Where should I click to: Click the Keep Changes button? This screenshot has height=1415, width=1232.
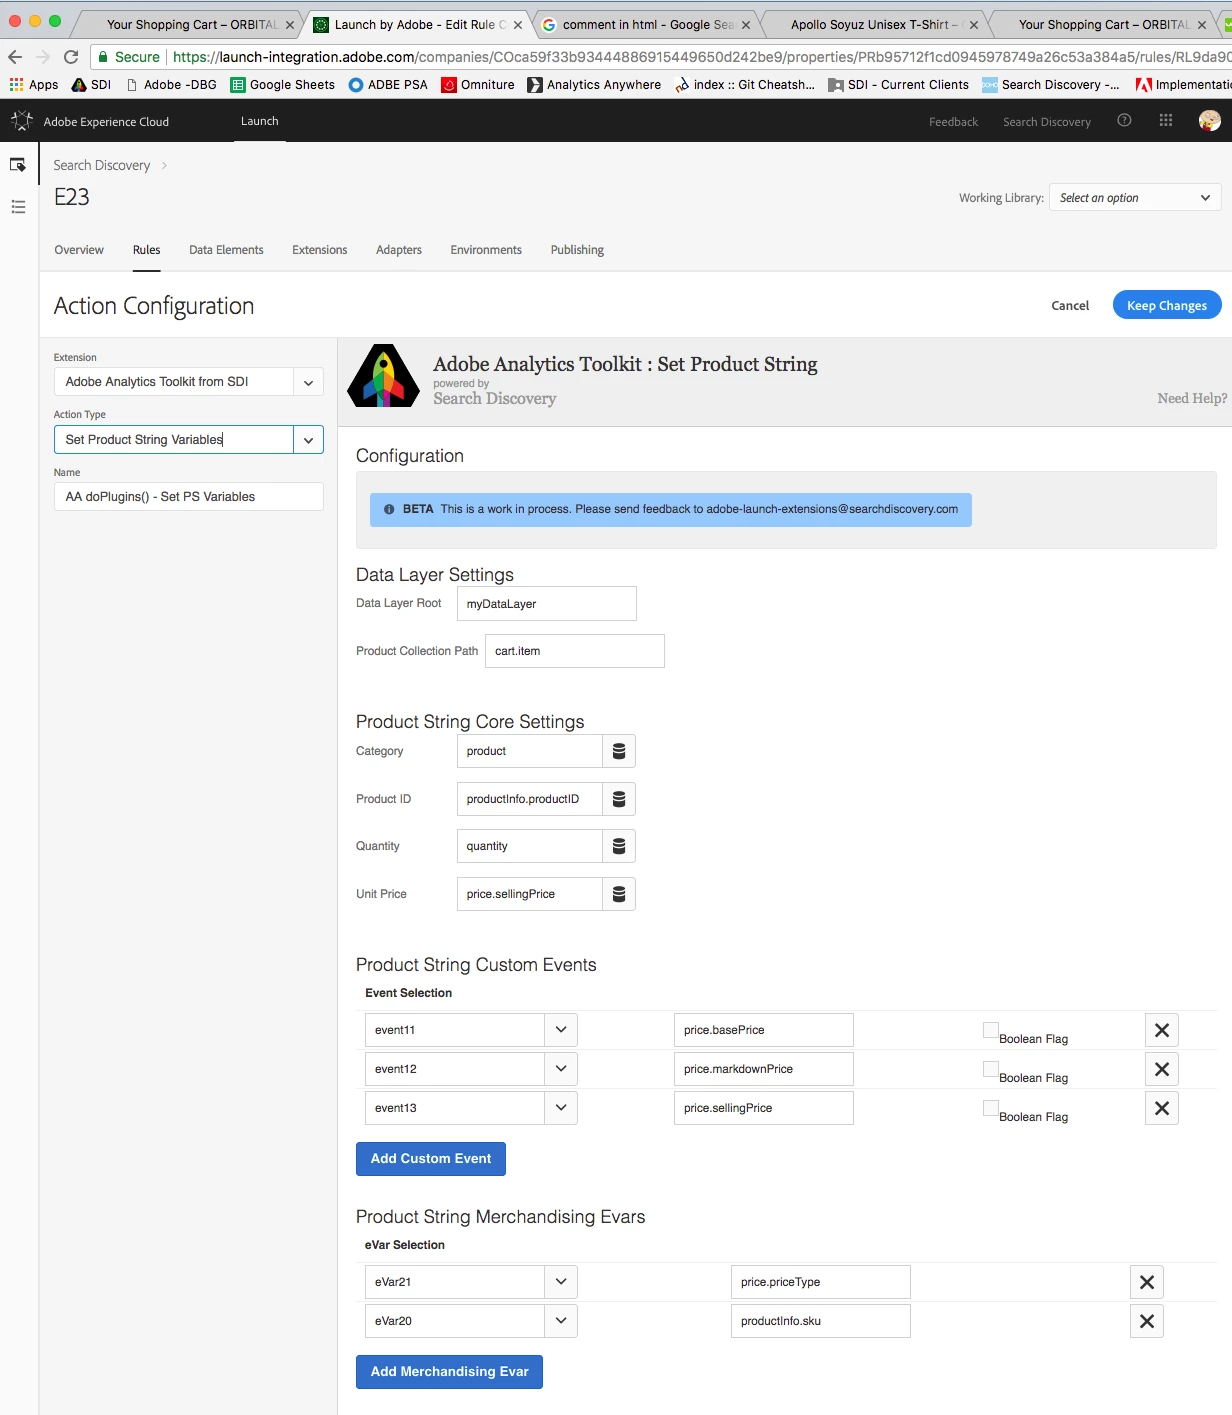click(x=1167, y=305)
